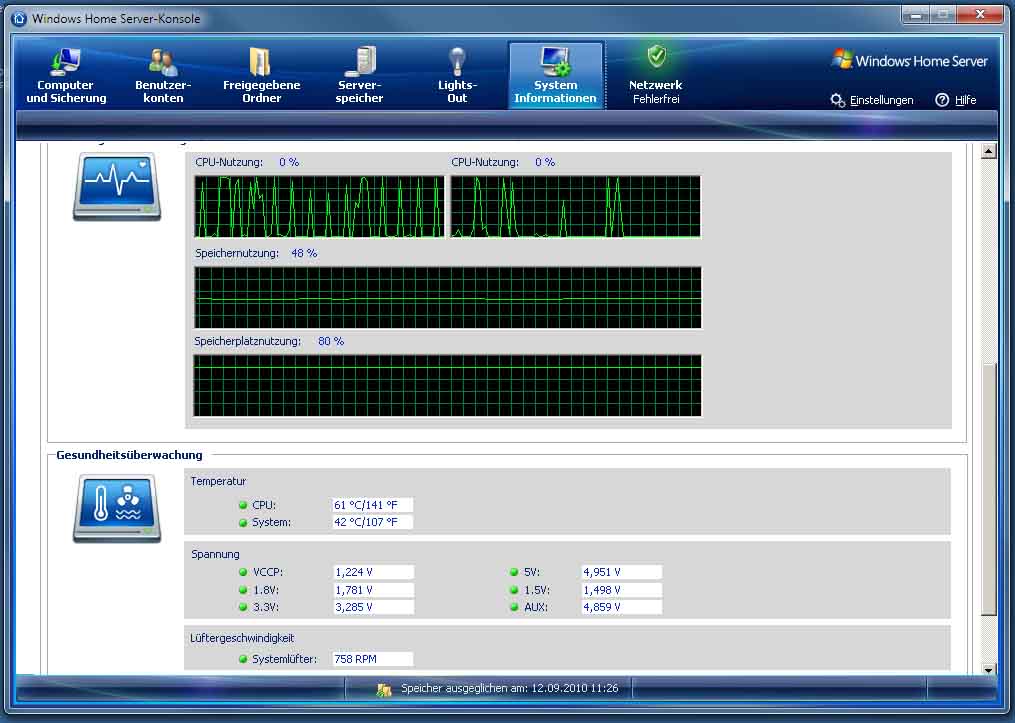Click the green status light next to 1.5V

coord(514,590)
